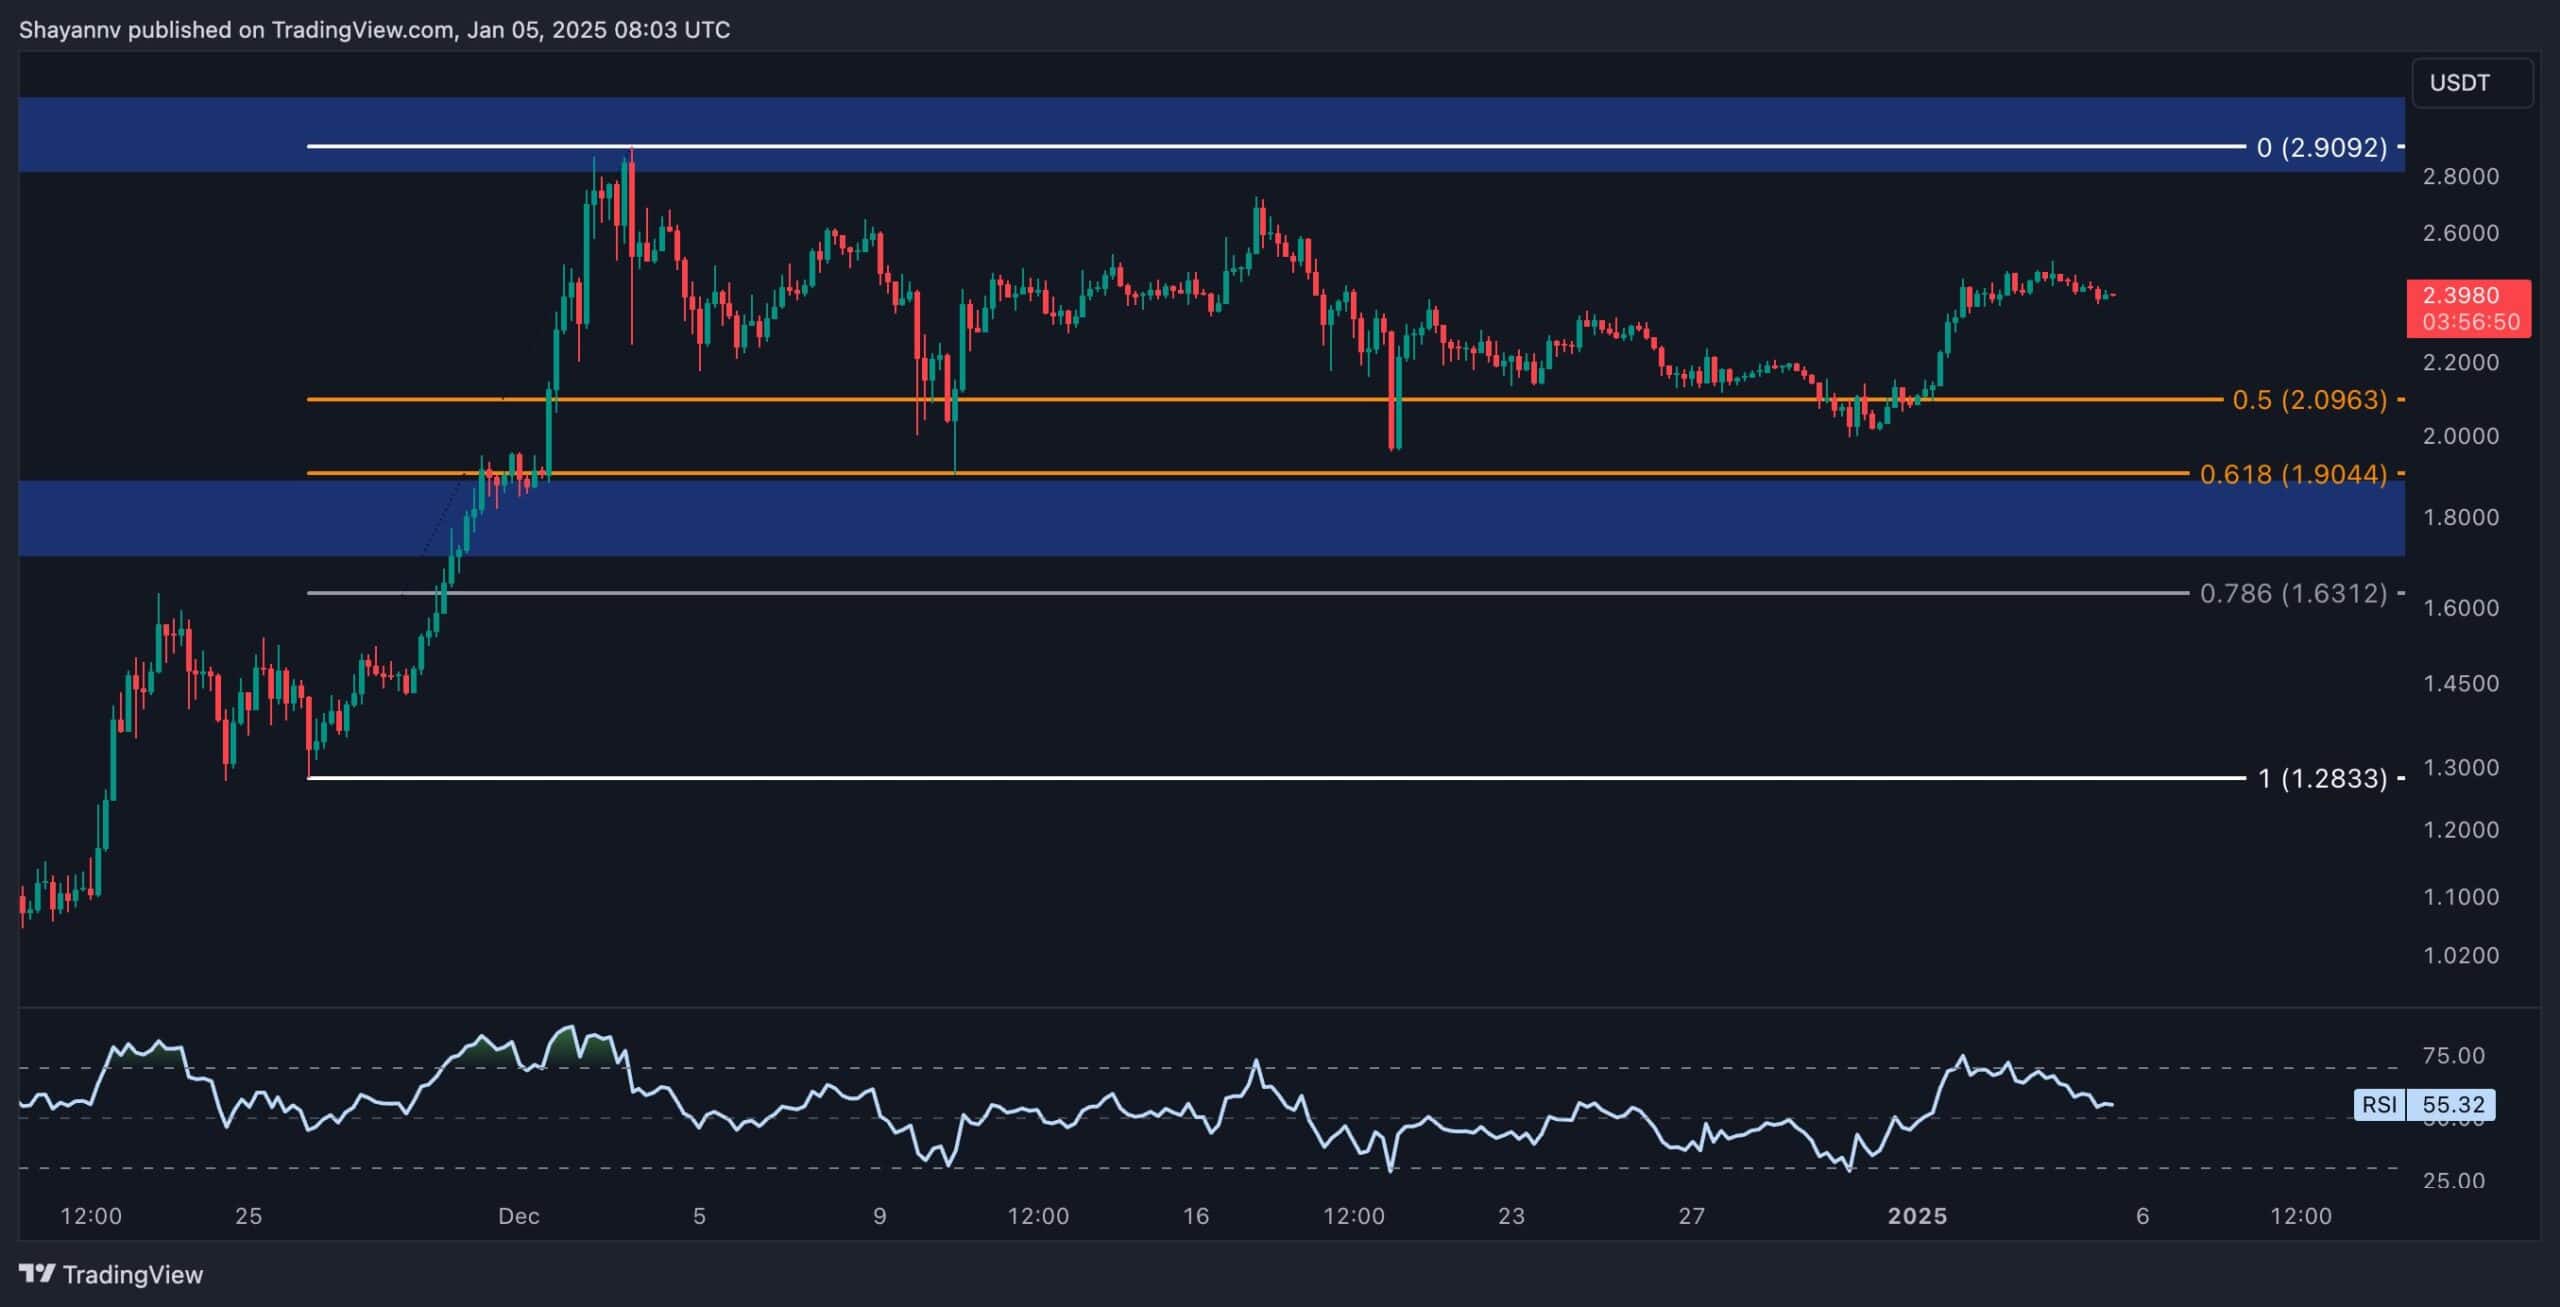Viewport: 2560px width, 1307px height.
Task: Click the 9 date label on time axis
Action: pos(880,1217)
